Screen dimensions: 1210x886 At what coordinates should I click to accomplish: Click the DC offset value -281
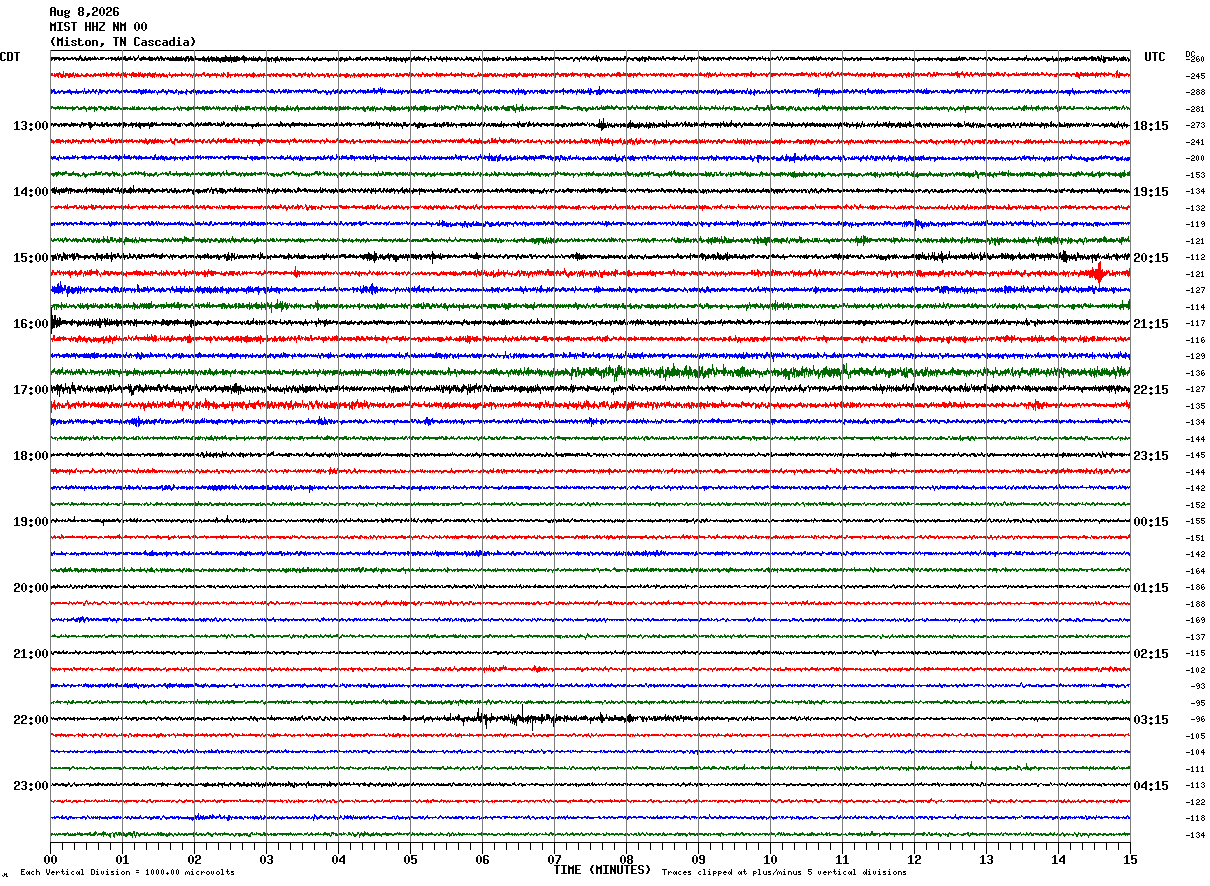1195,109
